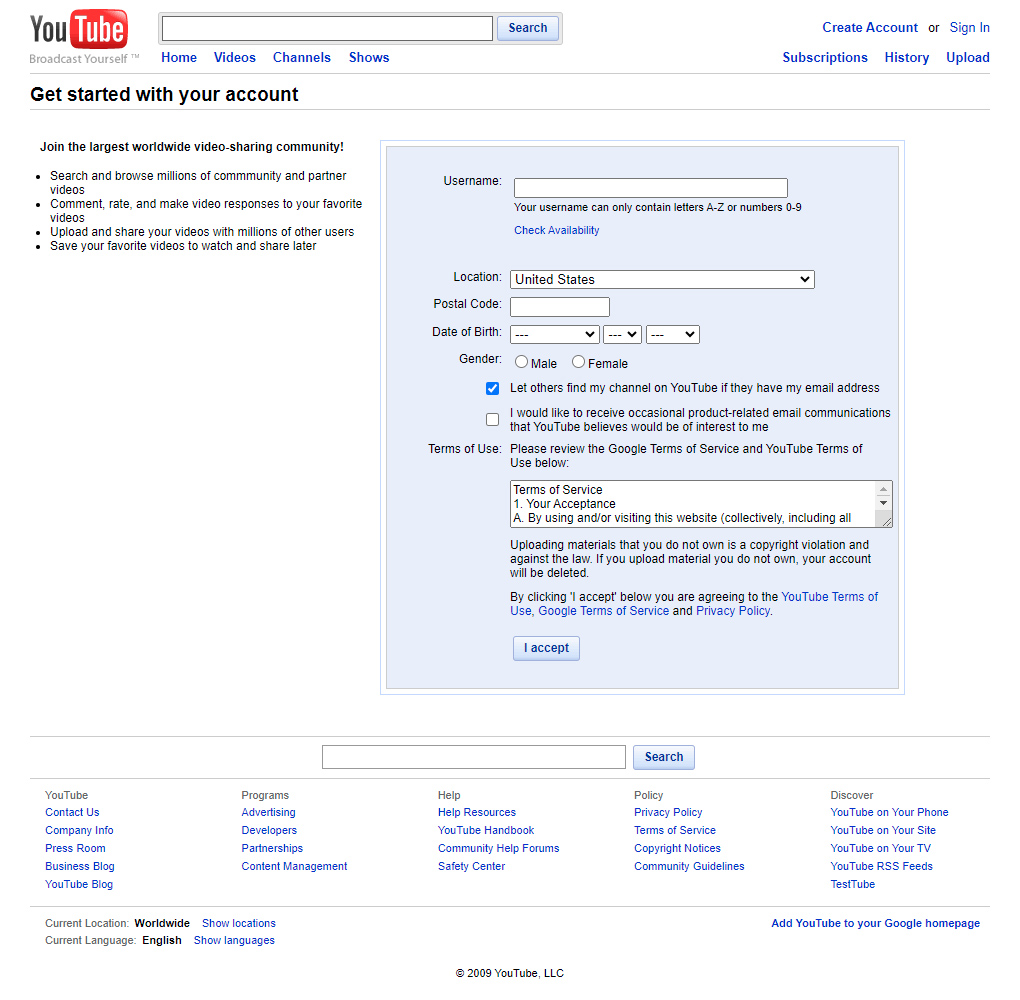Open the YouTube RSS Feeds link
This screenshot has width=1020, height=1000.
881,867
